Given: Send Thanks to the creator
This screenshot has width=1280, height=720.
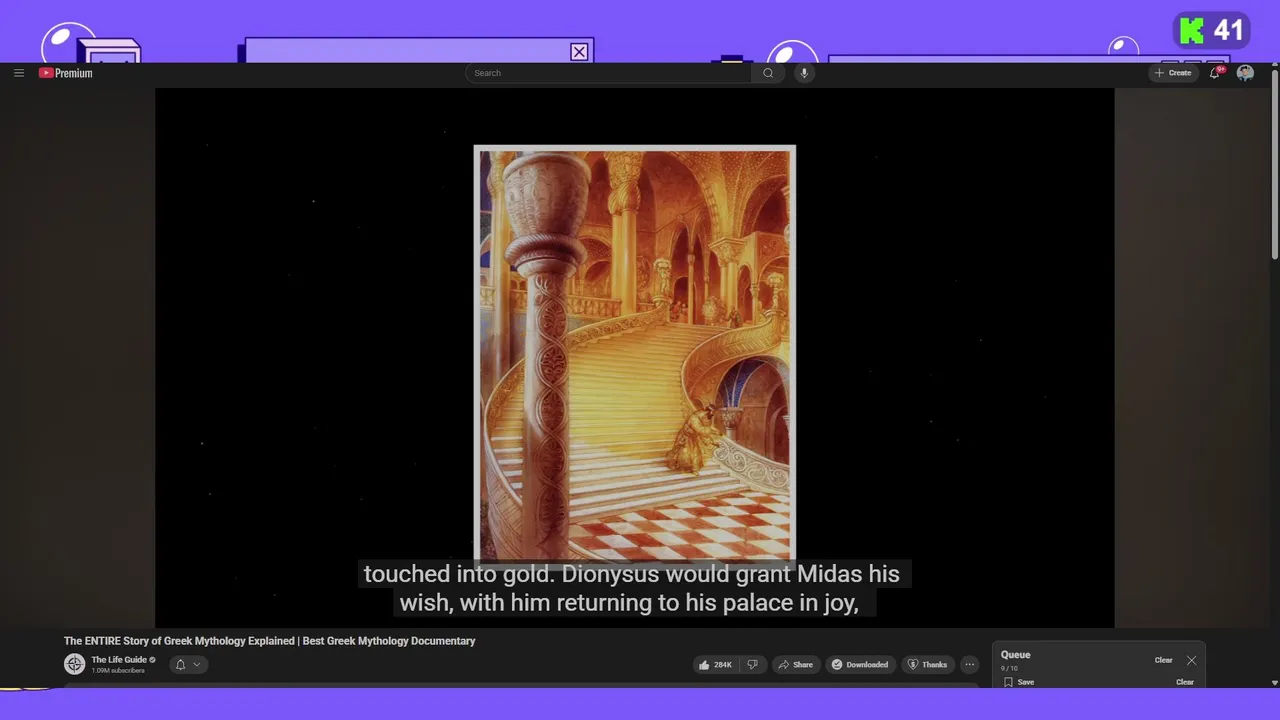Looking at the screenshot, I should [x=927, y=665].
